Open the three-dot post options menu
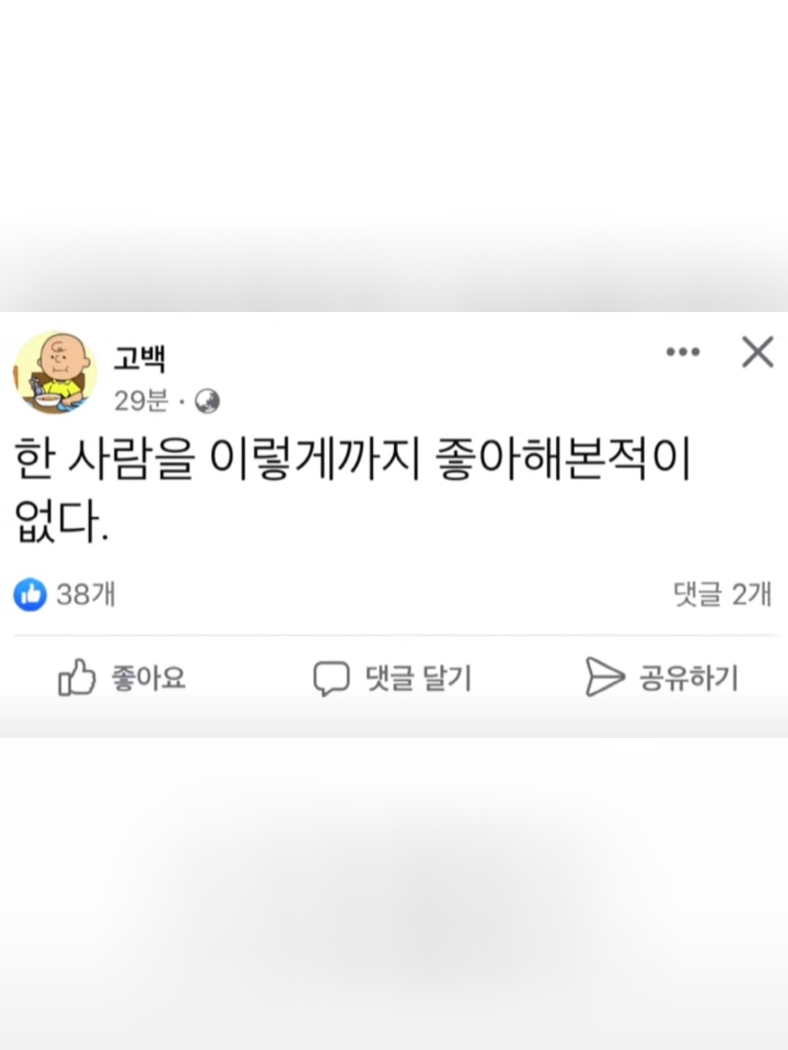788x1050 pixels. (682, 352)
